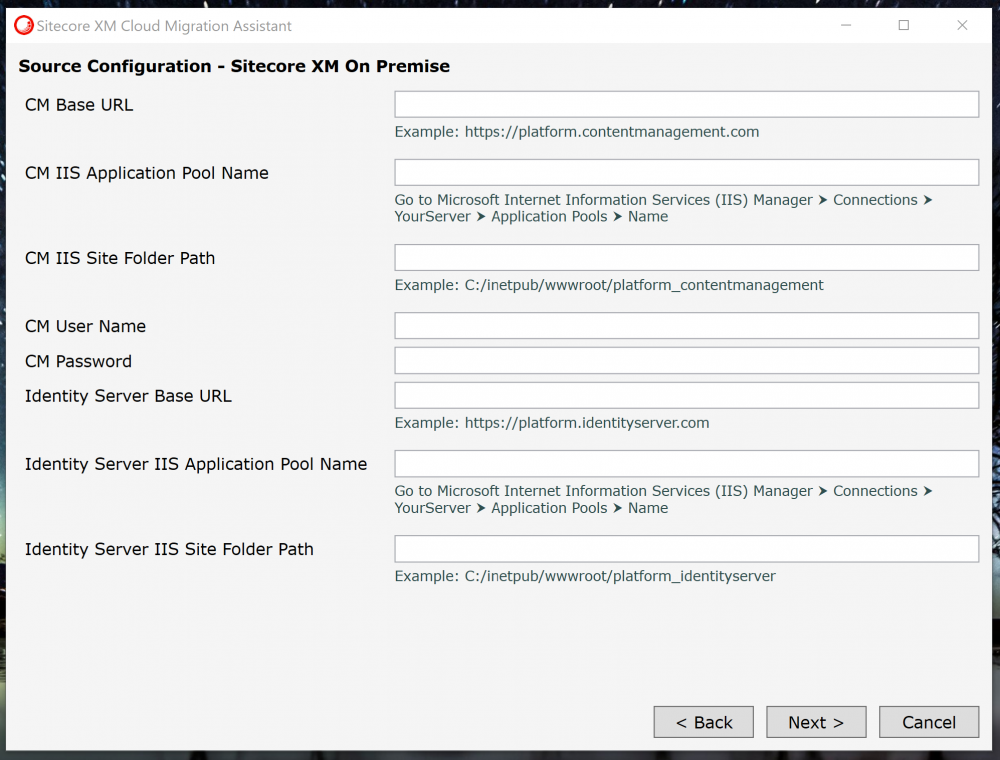Image resolution: width=1000 pixels, height=760 pixels.
Task: Click the IIS Manager hint under Identity Server Pool field
Action: (x=663, y=499)
